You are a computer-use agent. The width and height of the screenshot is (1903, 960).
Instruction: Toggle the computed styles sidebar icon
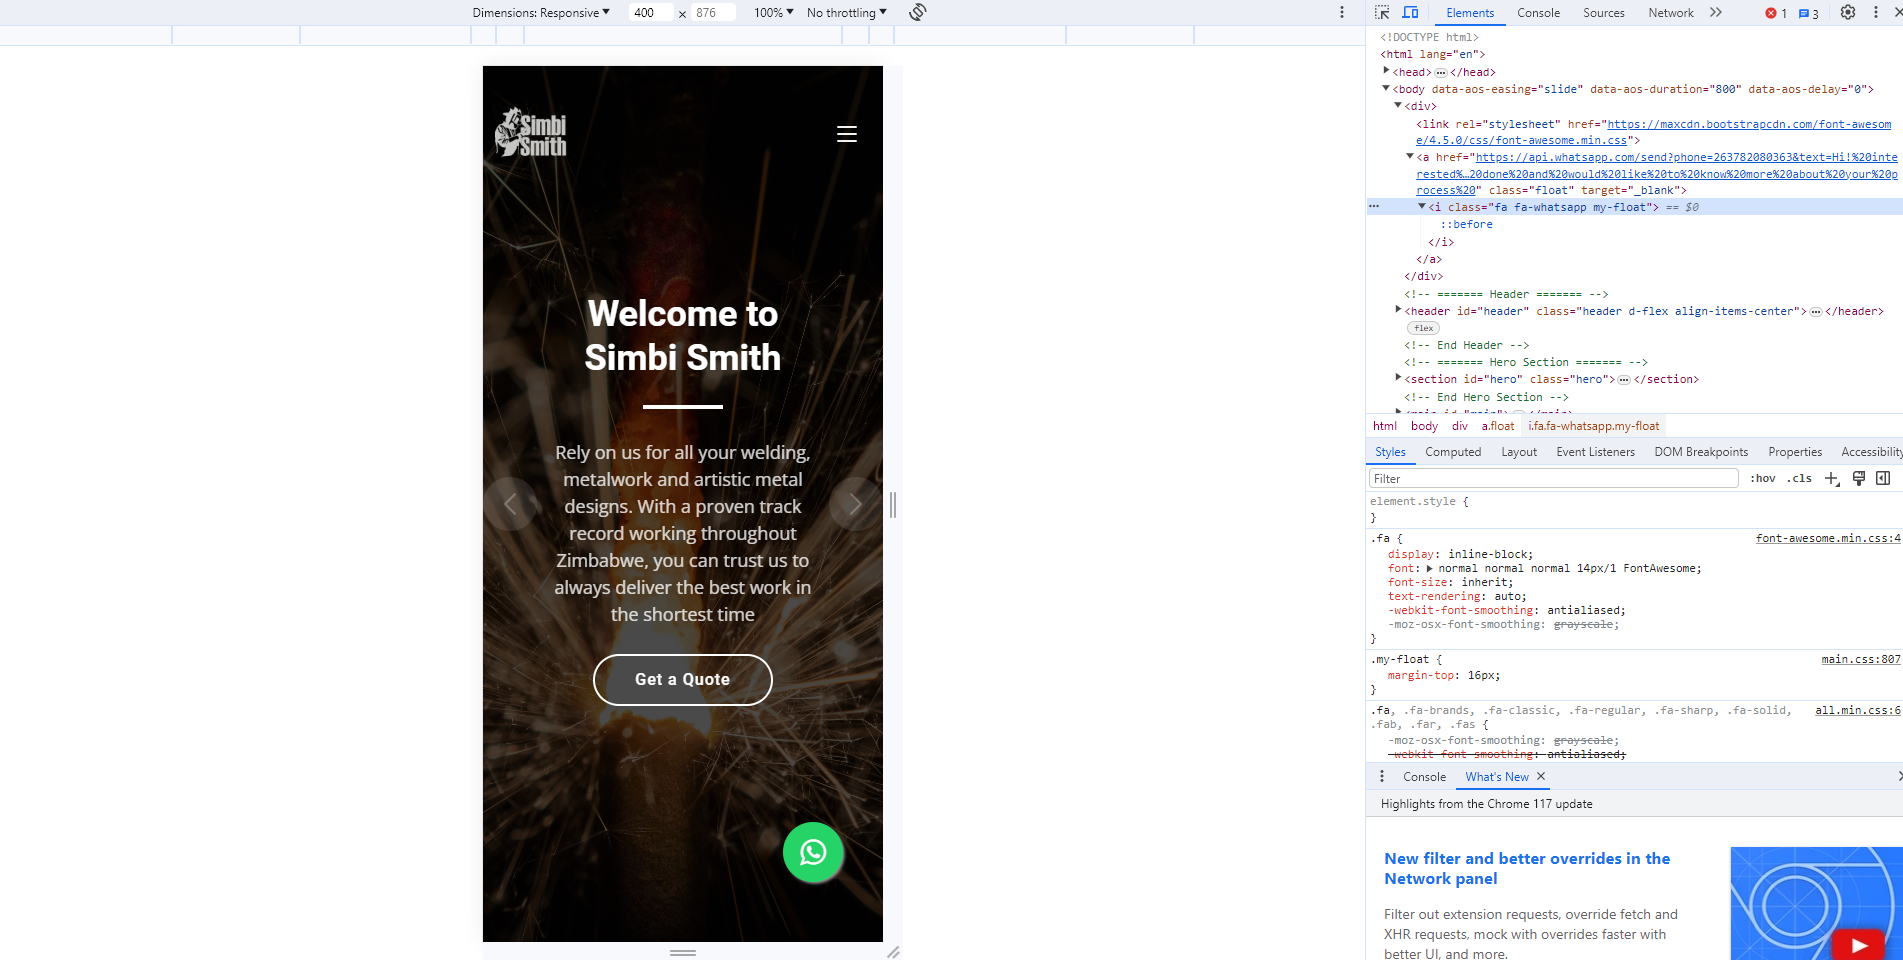(1883, 479)
